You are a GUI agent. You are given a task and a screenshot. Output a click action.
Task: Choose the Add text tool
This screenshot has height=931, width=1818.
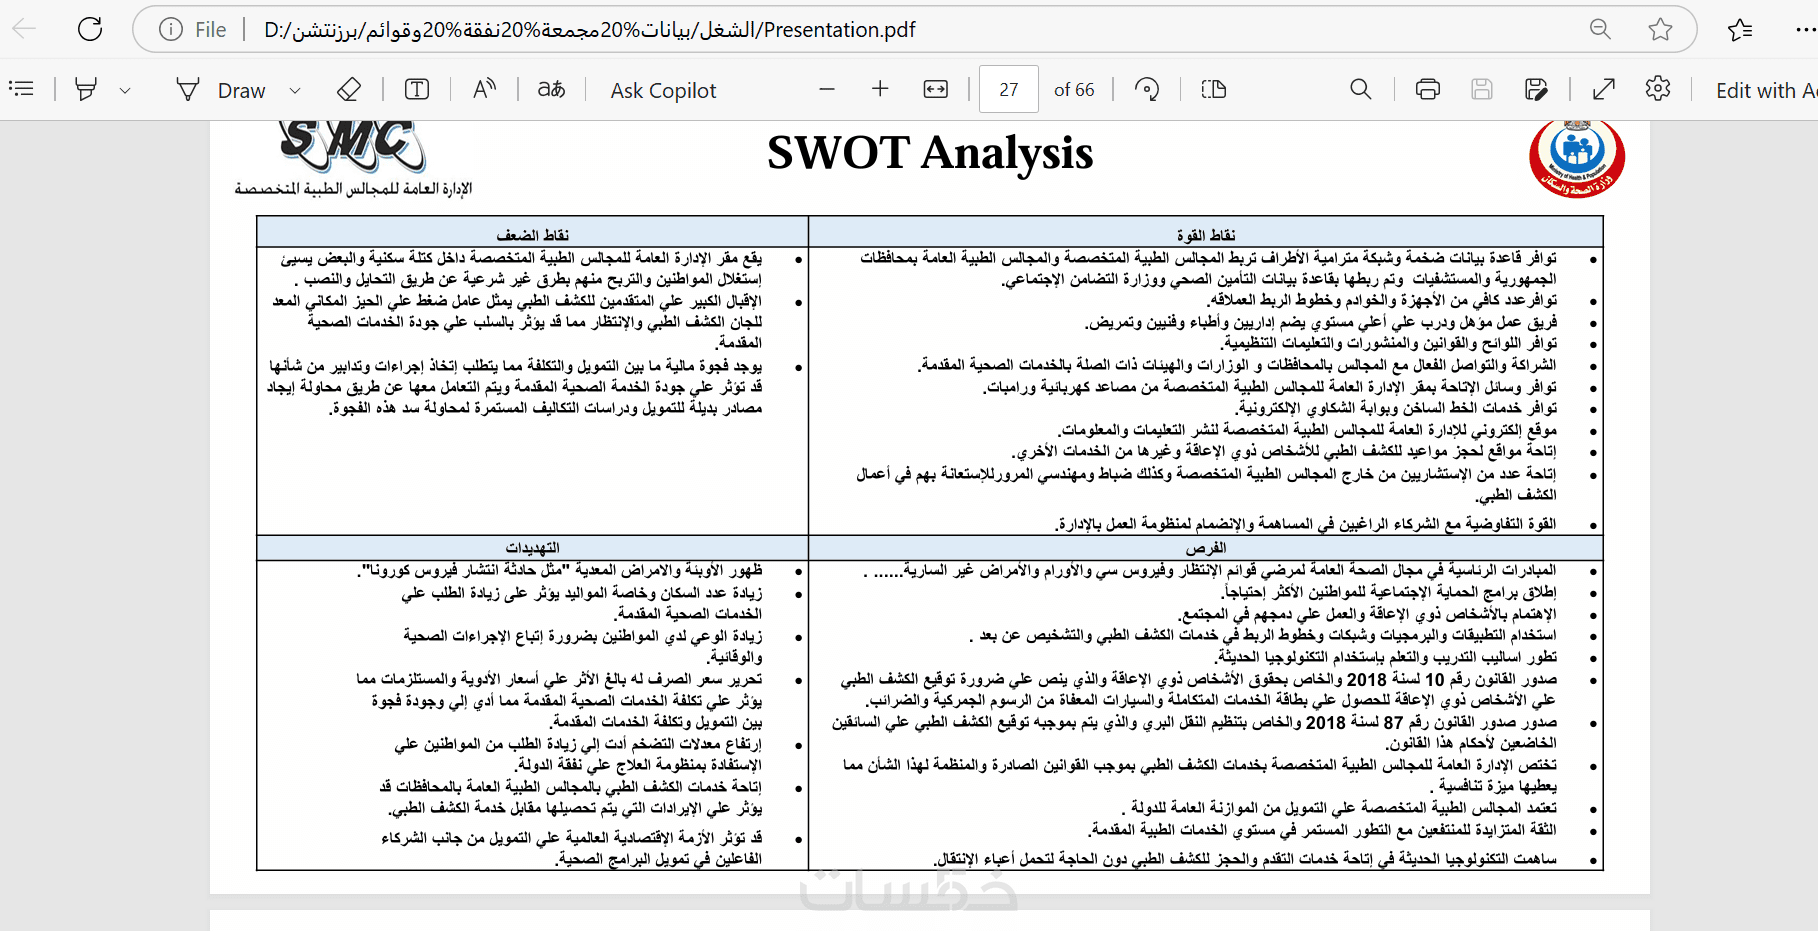(x=417, y=89)
